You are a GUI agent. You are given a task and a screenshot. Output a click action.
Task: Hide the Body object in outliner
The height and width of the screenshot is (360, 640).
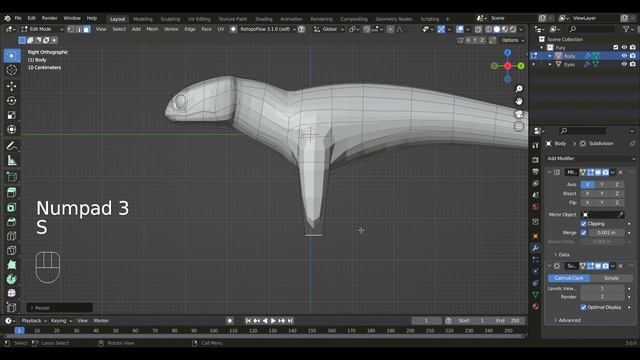point(624,56)
